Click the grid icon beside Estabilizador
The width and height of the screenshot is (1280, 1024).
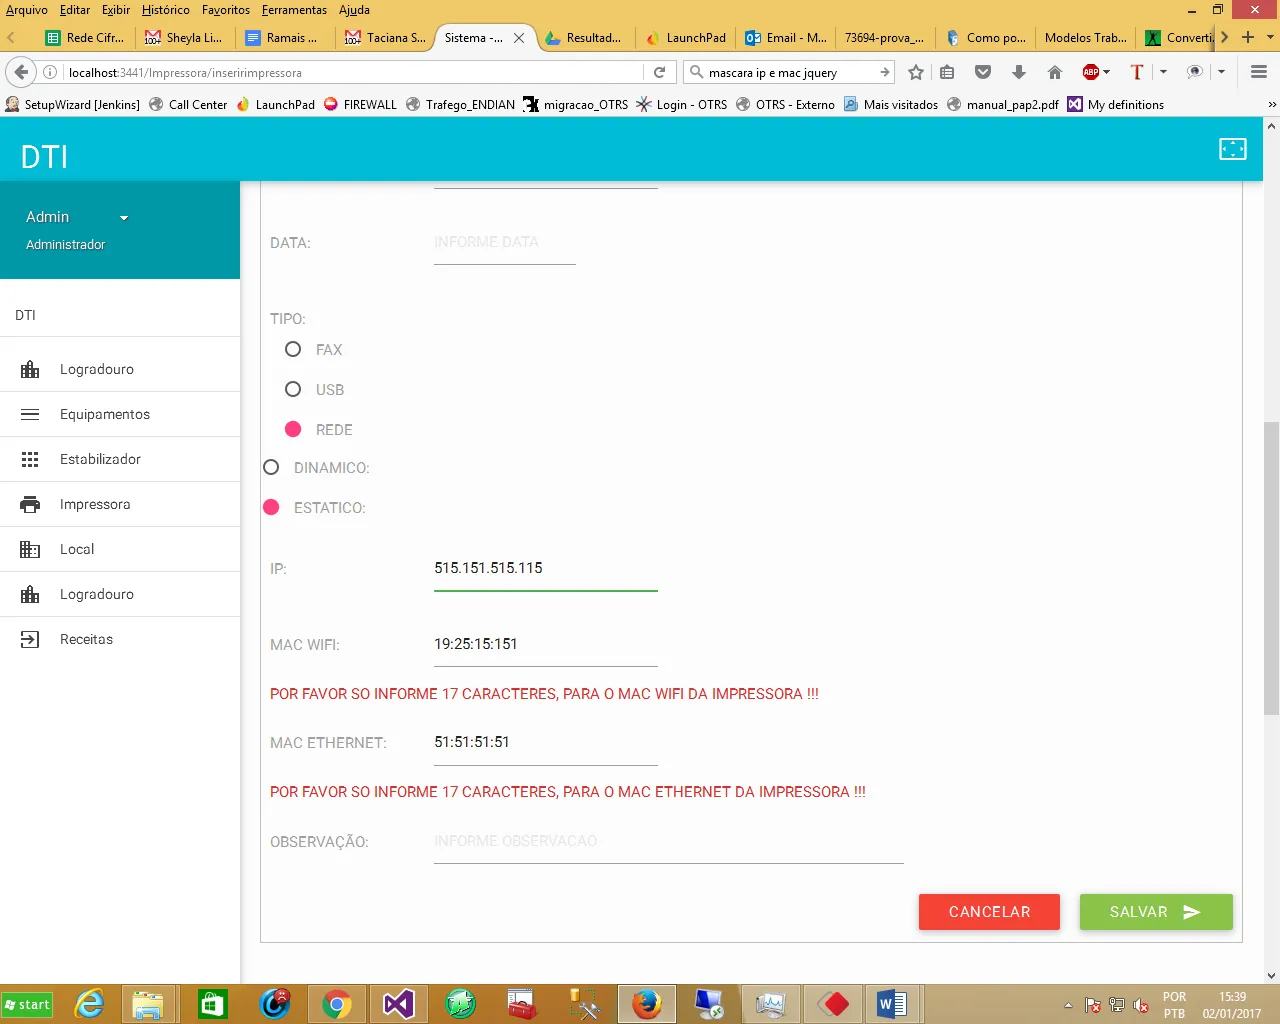(30, 459)
